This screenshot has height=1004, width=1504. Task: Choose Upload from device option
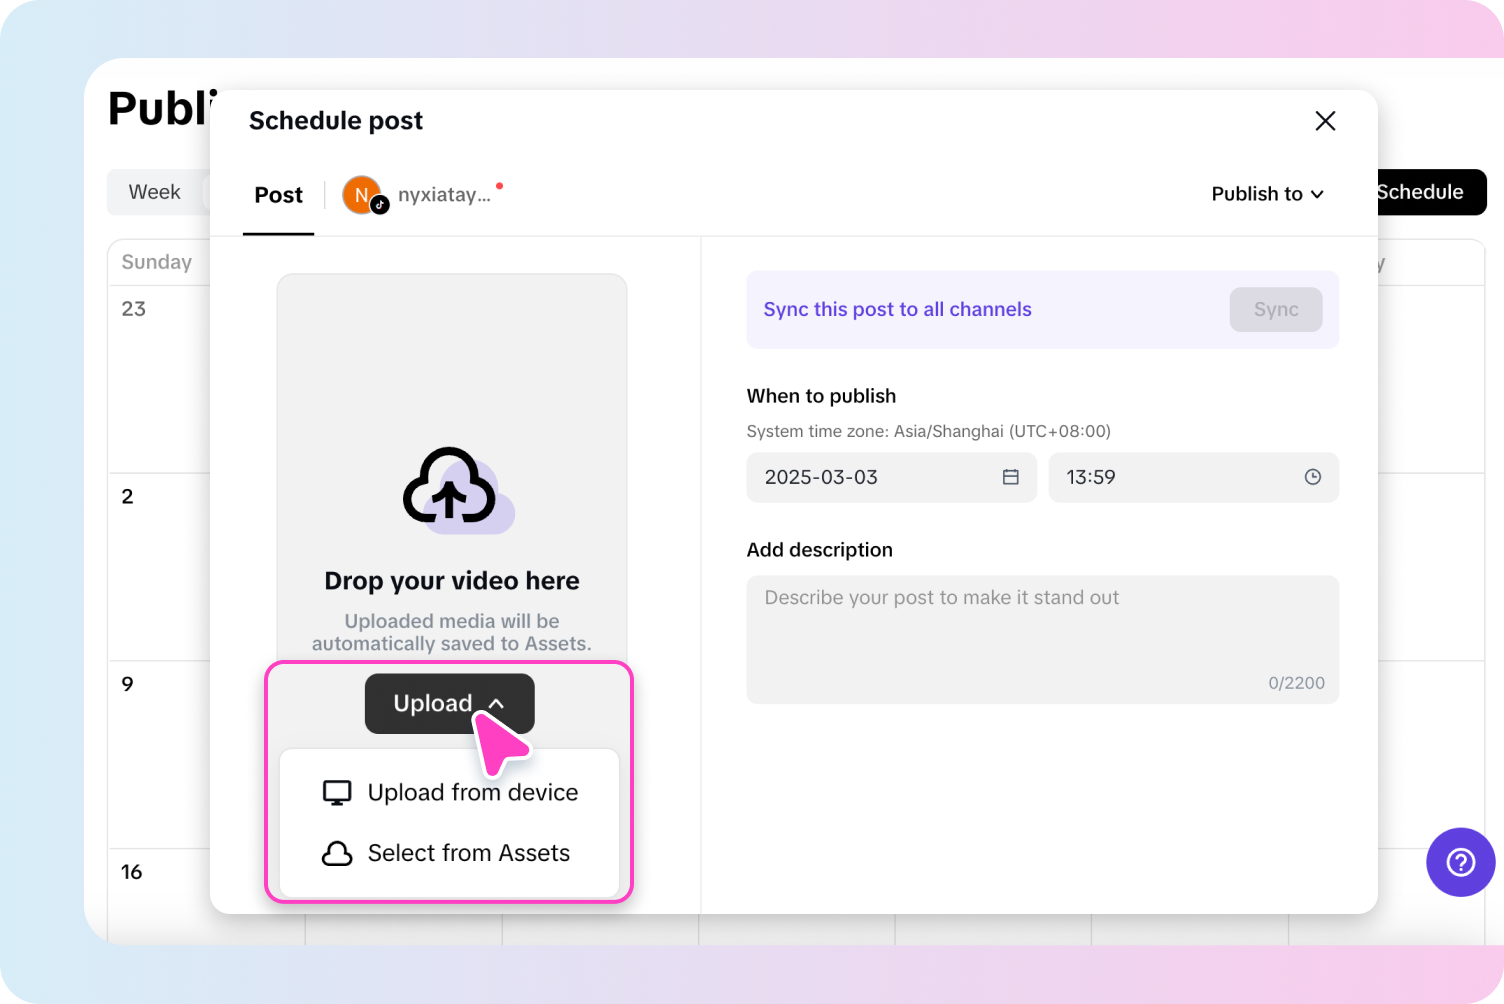(x=472, y=793)
